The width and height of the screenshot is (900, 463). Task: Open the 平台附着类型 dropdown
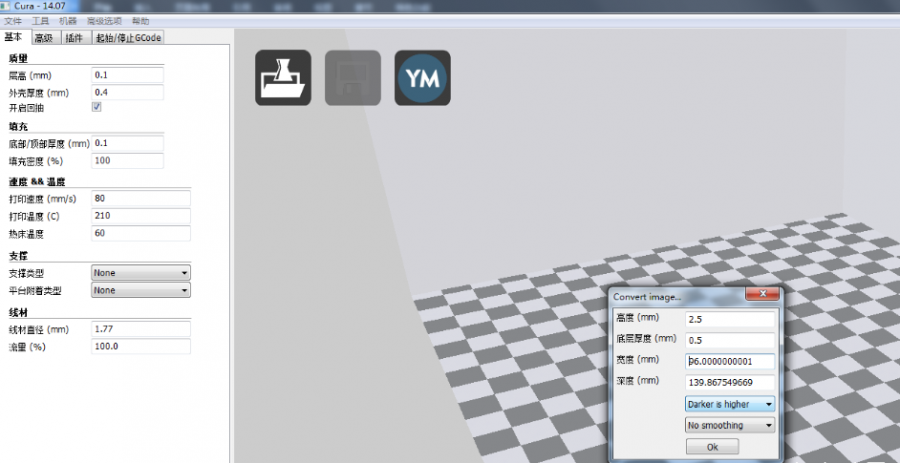tap(141, 290)
